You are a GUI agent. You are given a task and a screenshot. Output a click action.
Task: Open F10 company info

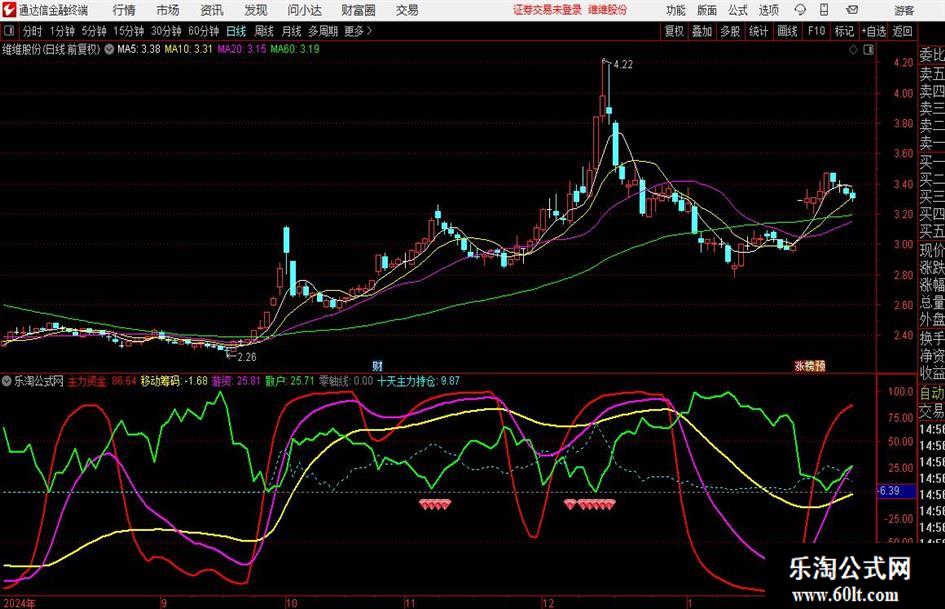point(816,31)
